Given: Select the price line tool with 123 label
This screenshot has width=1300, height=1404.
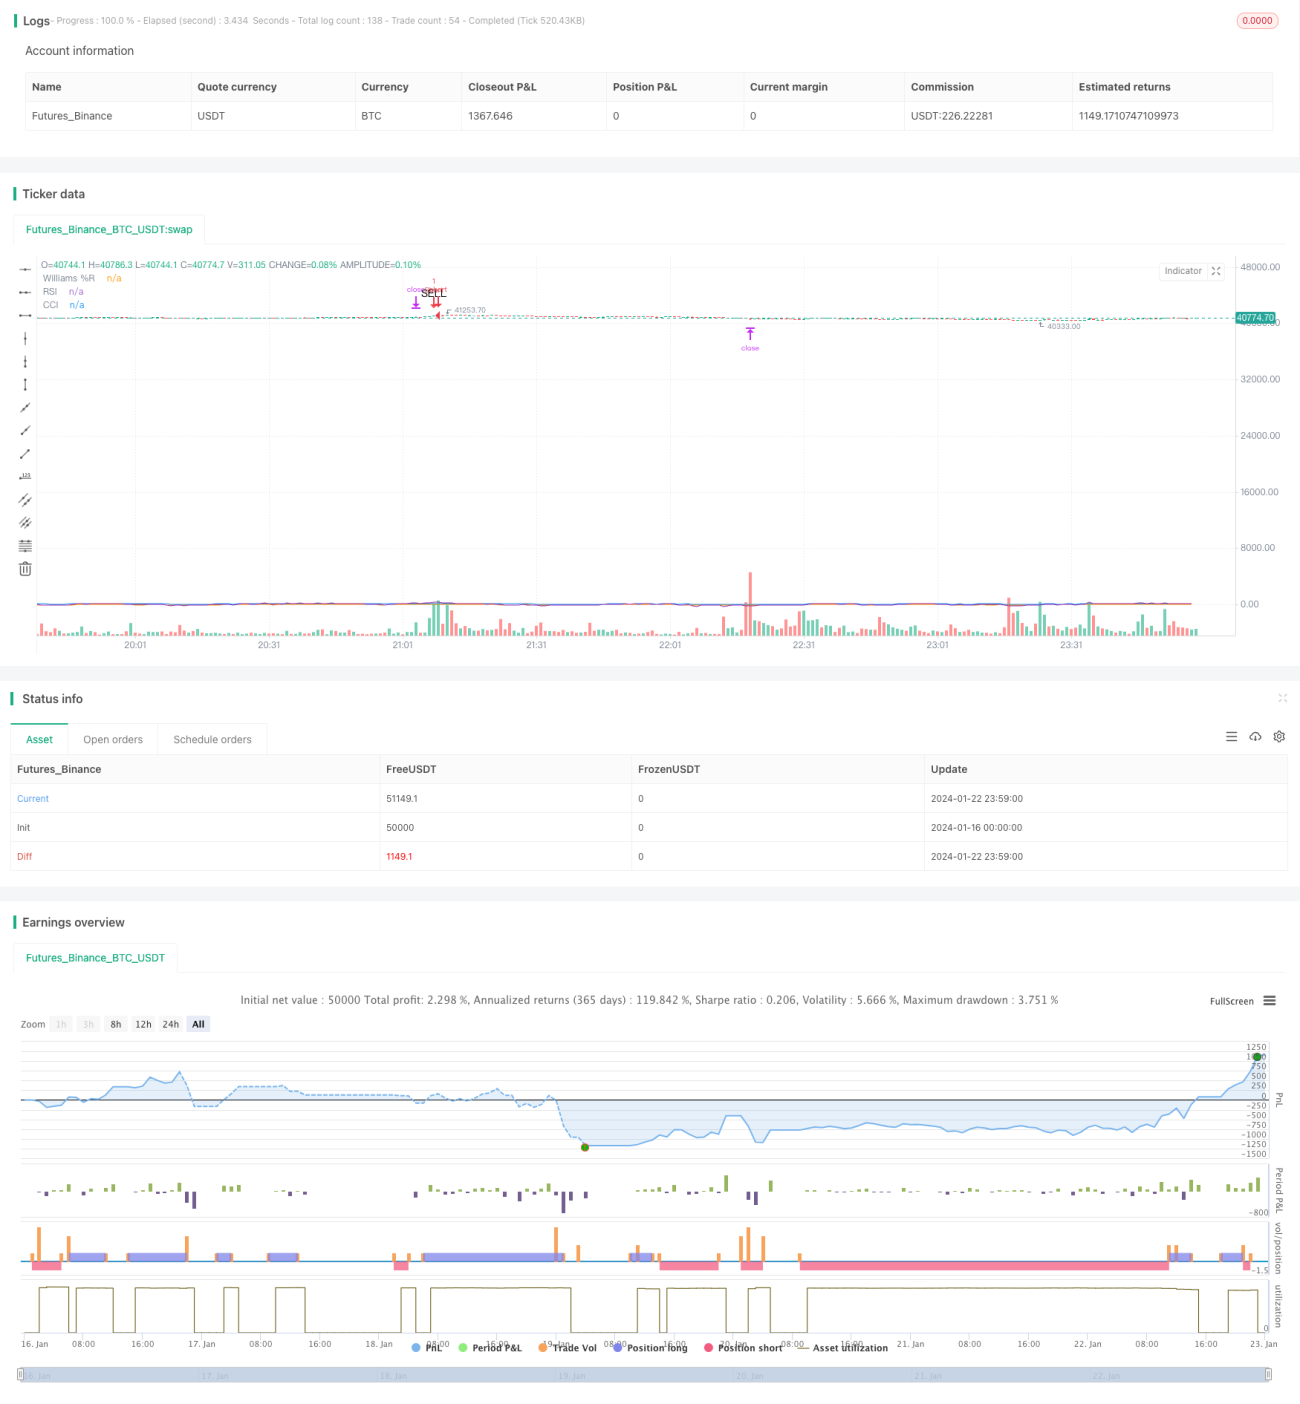Looking at the screenshot, I should click(x=25, y=476).
